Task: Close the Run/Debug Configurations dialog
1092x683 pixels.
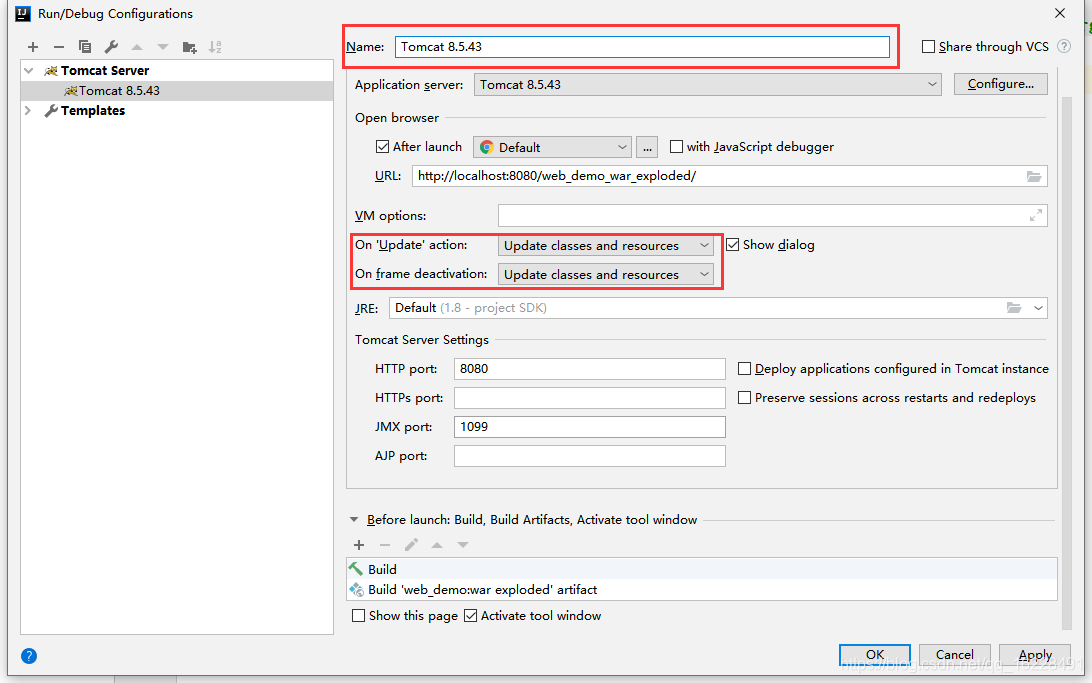Action: [1060, 13]
